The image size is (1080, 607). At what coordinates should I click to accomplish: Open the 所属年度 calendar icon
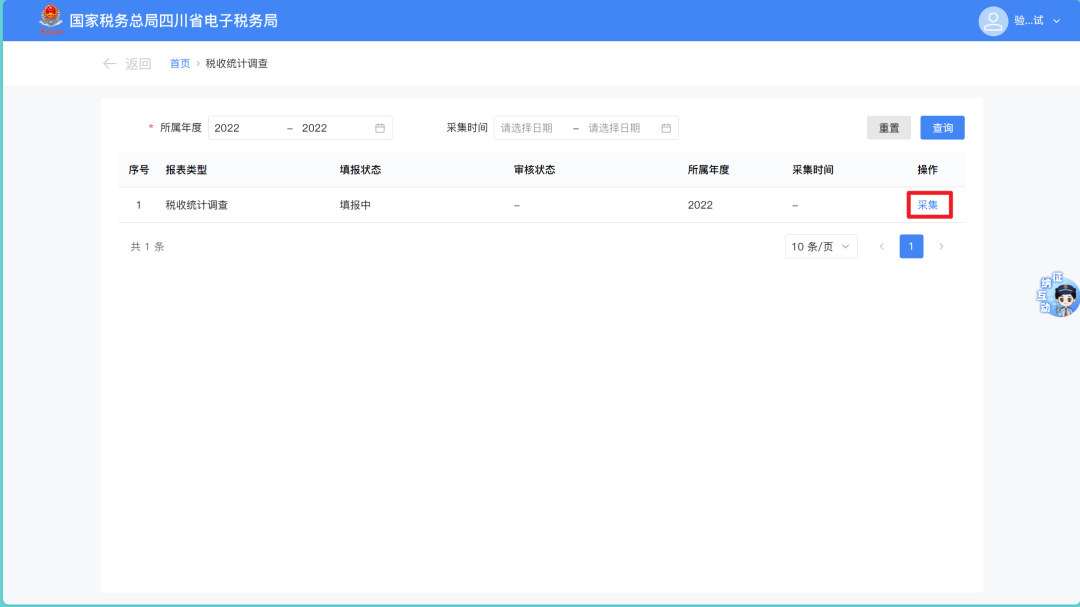click(x=380, y=128)
